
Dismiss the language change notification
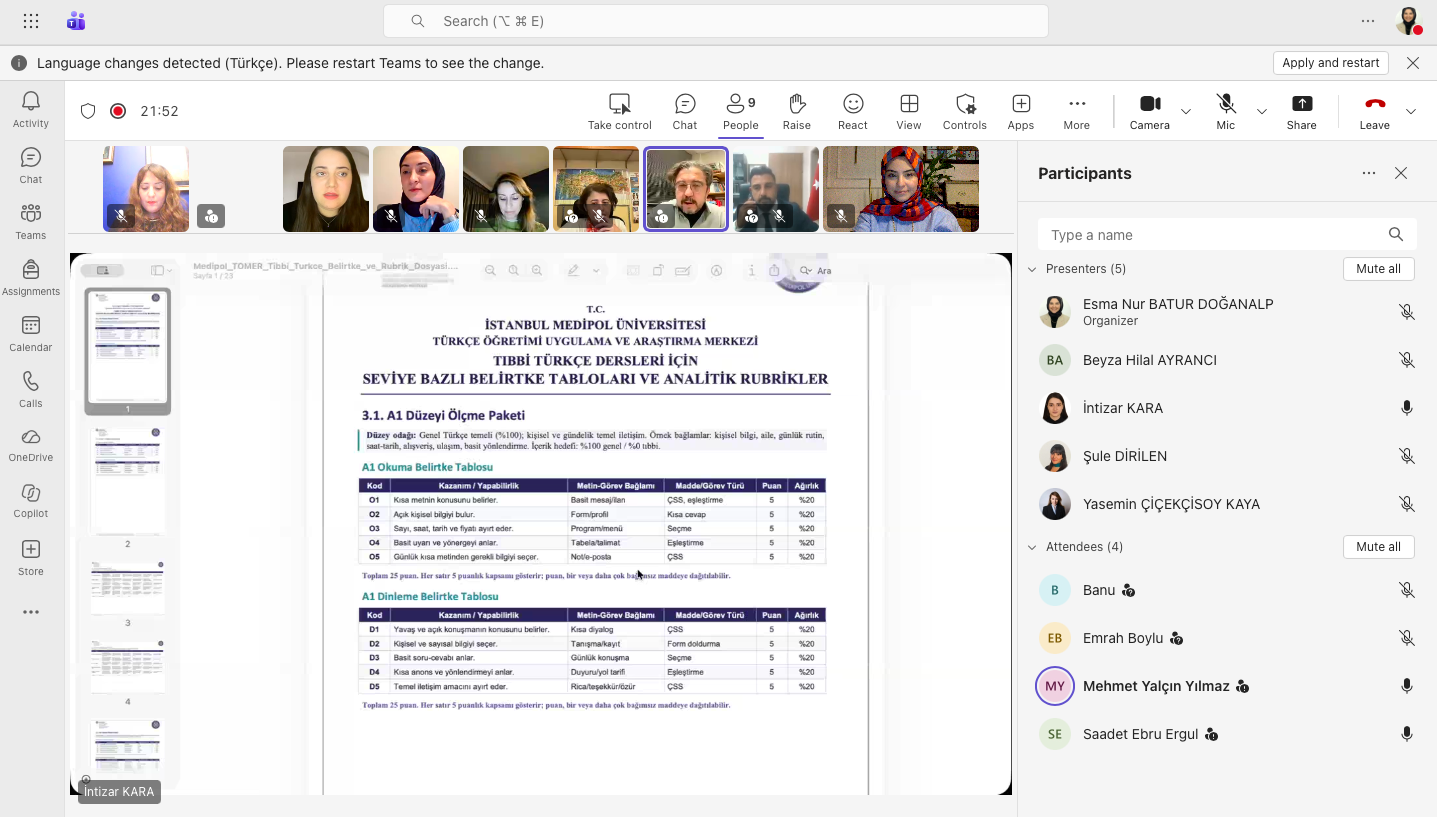click(1413, 63)
